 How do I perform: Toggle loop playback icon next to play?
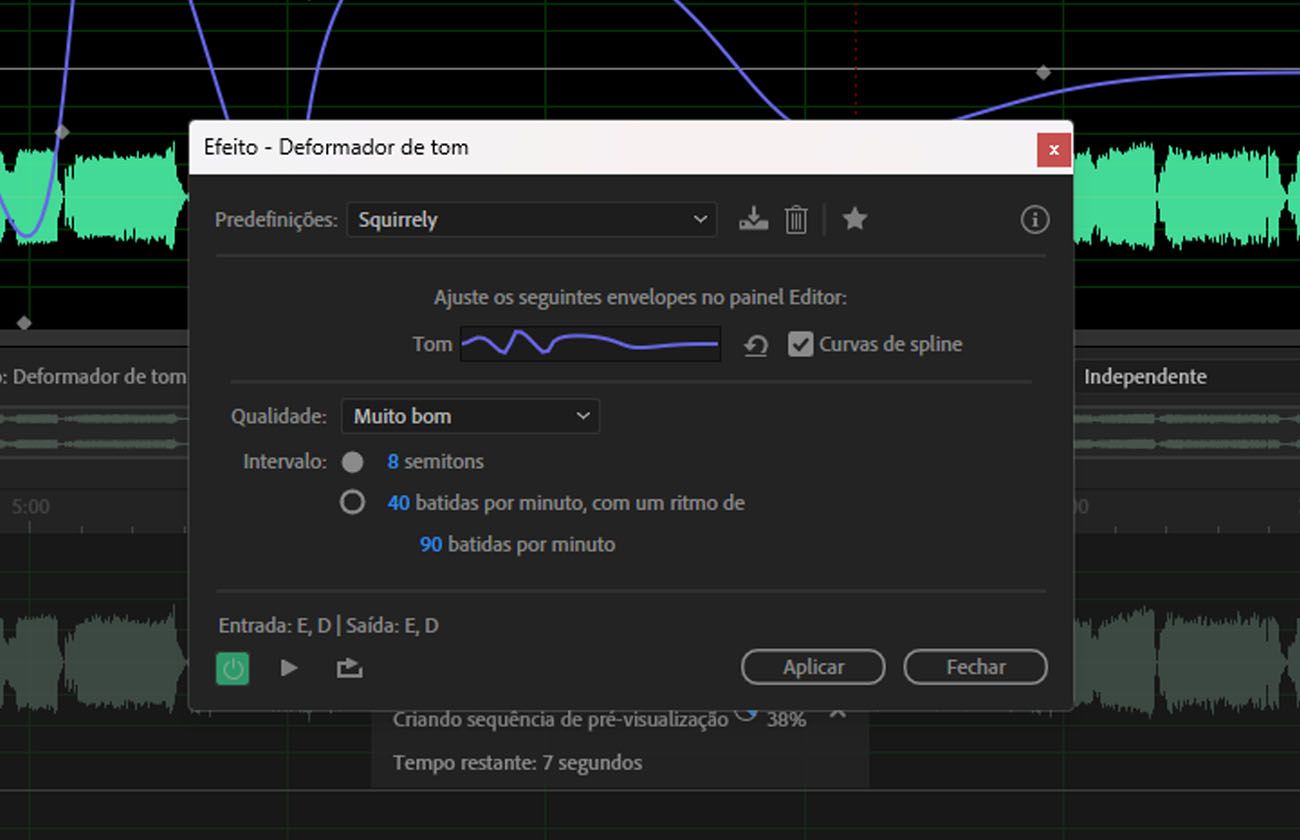click(x=349, y=667)
